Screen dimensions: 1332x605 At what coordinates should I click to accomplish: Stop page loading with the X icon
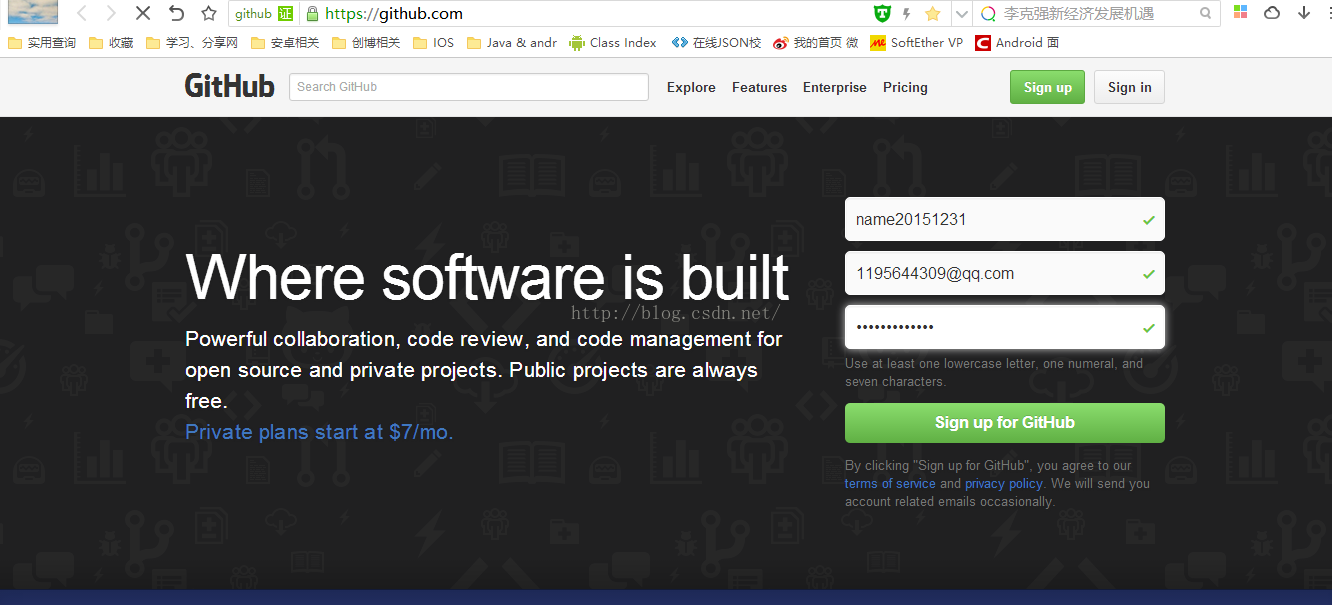[x=143, y=13]
